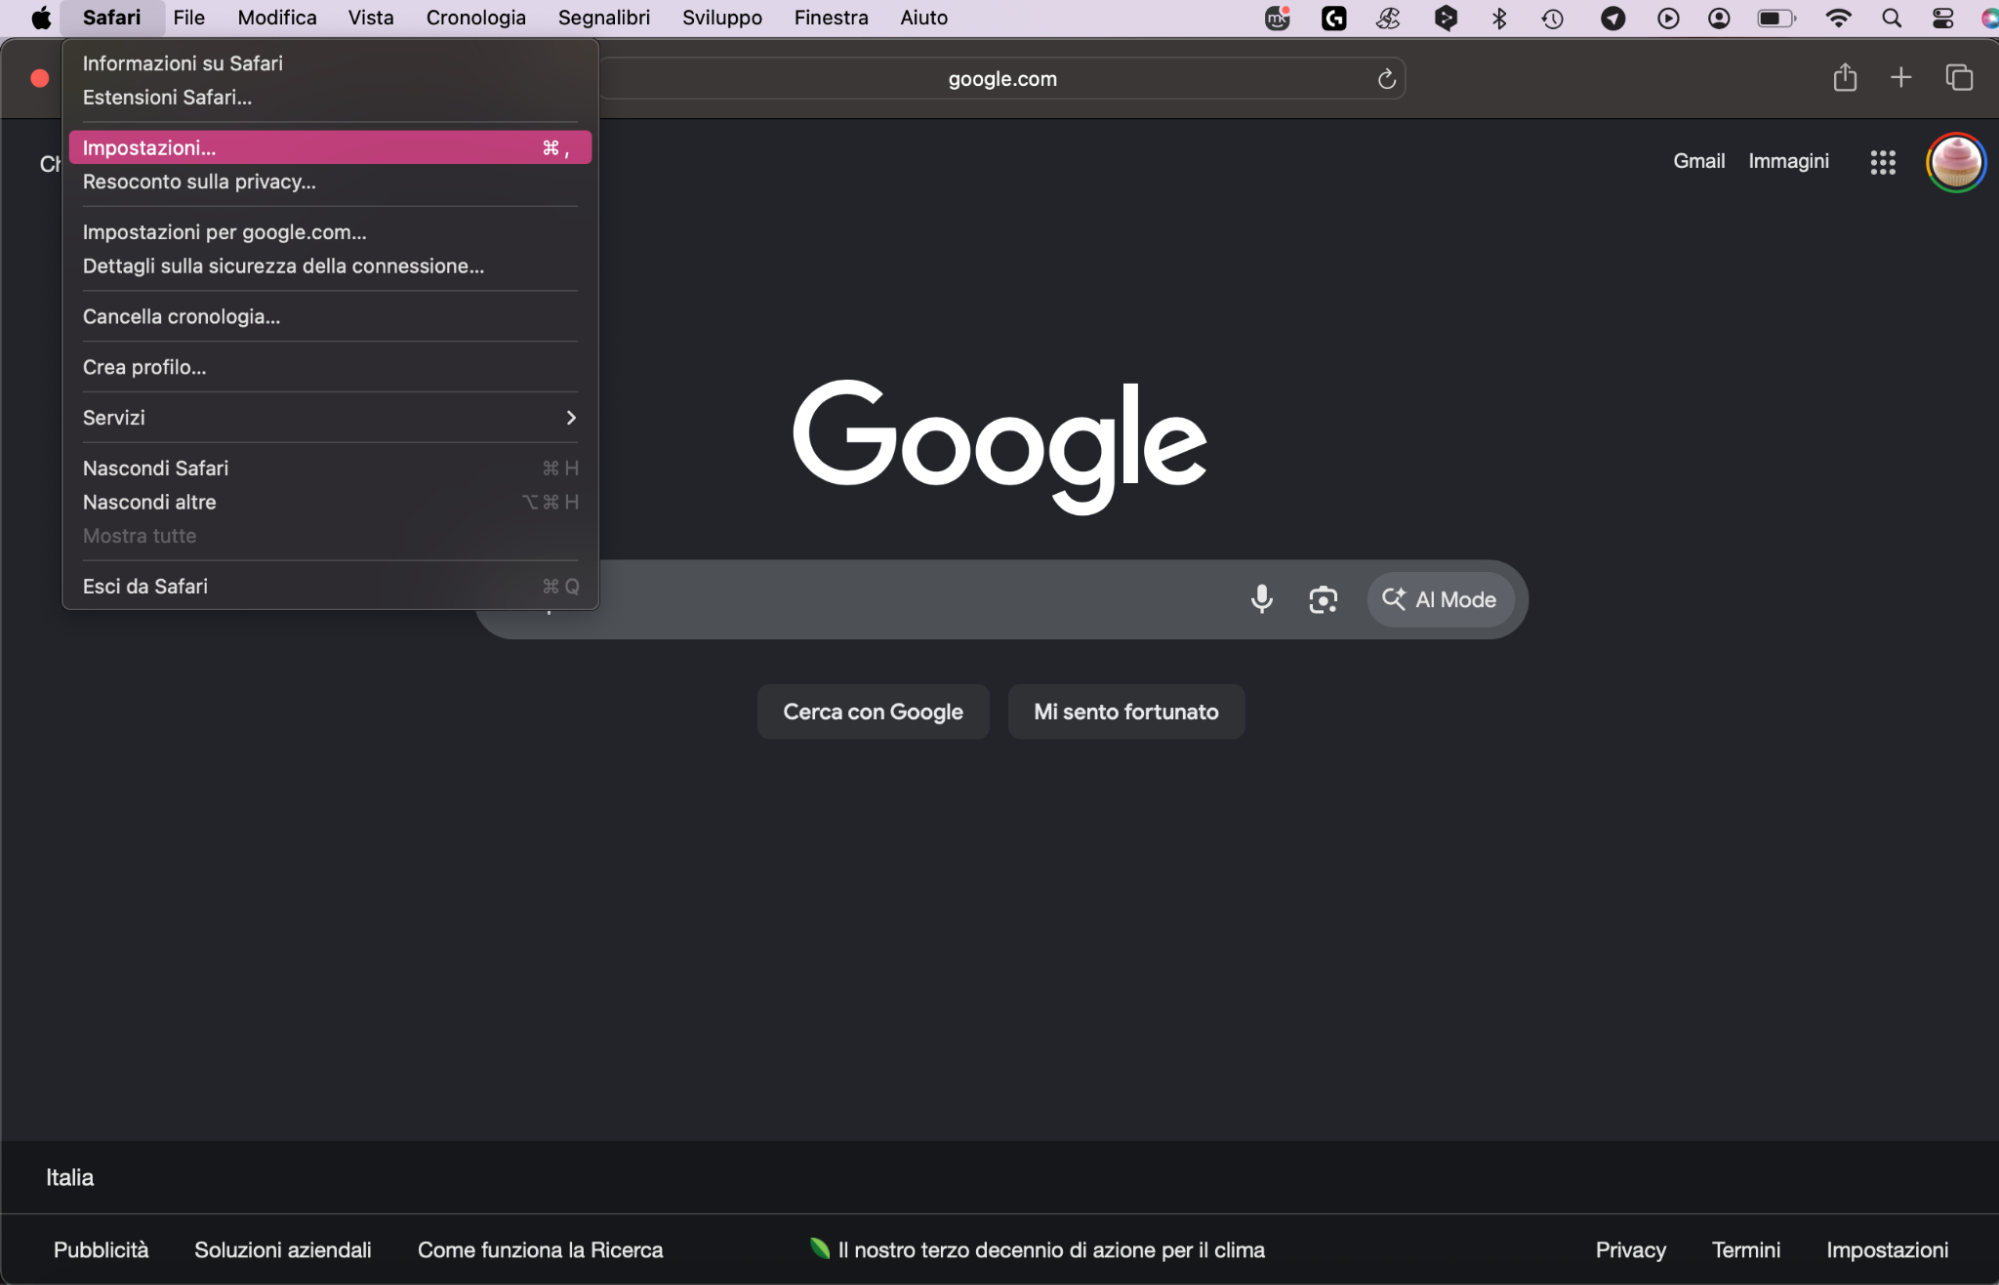Image resolution: width=1999 pixels, height=1285 pixels.
Task: Open Spotlight search magnifier
Action: coord(1891,18)
